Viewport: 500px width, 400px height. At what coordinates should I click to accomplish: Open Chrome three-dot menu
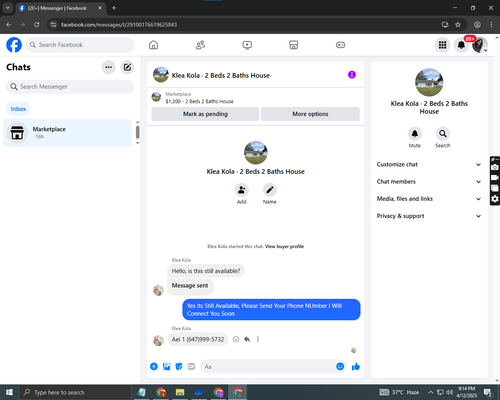pos(491,25)
